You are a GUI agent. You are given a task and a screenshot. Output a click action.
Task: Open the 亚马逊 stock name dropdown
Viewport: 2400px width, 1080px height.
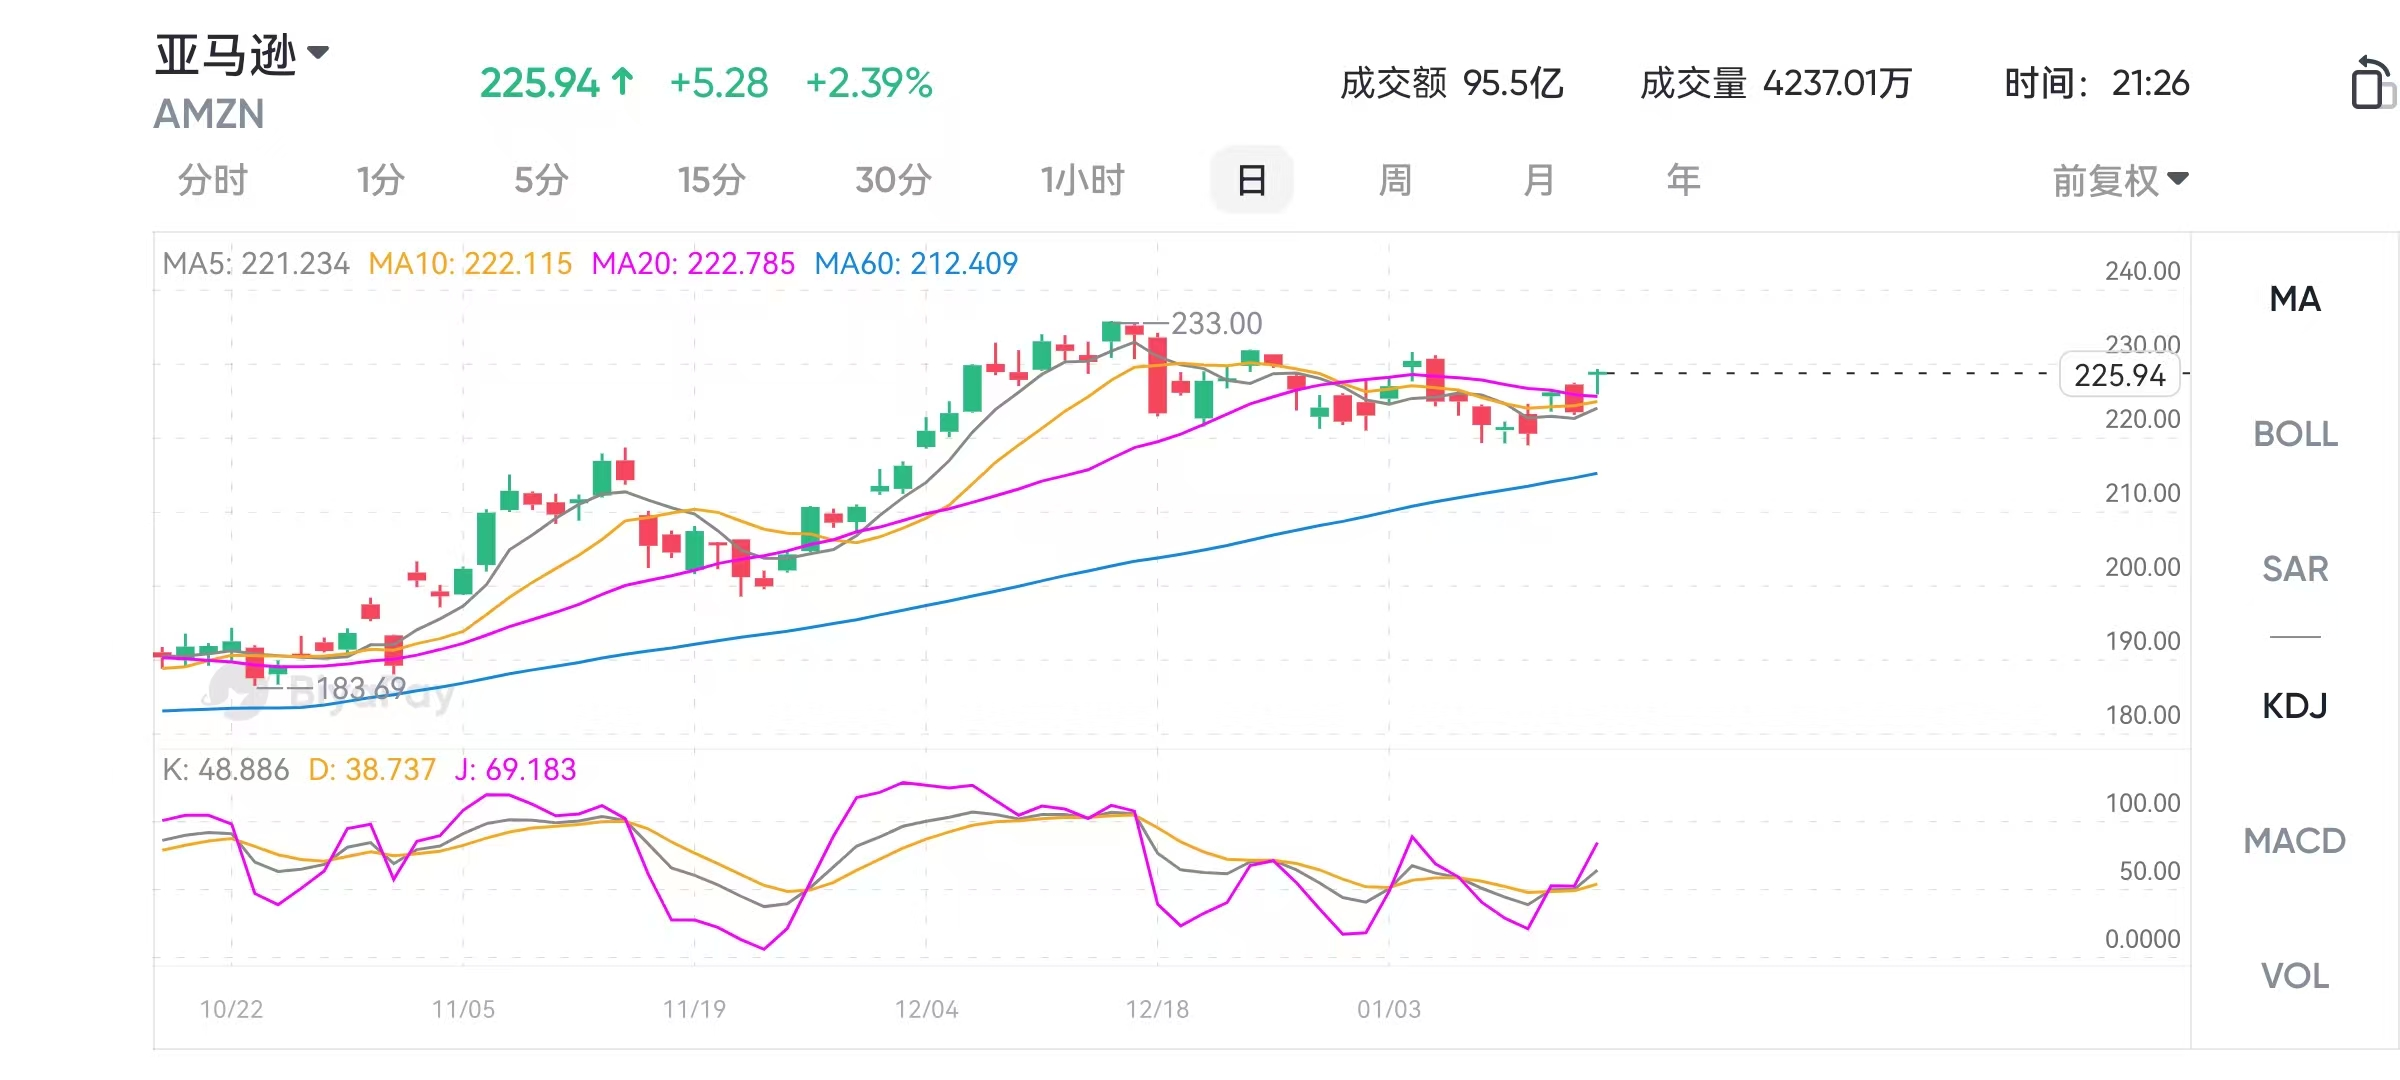[x=242, y=54]
